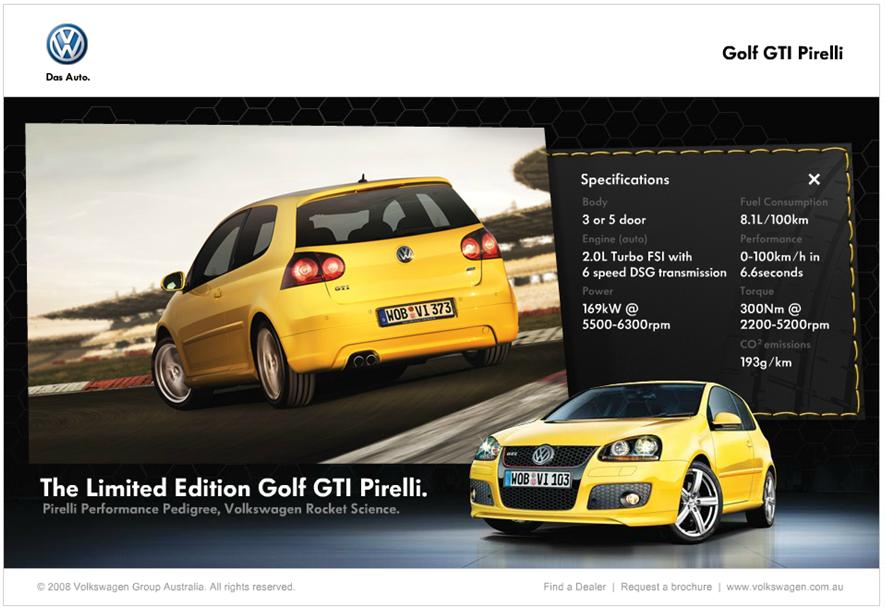Click the front alloy wheel of the small car
This screenshot has height=609, width=885.
pyautogui.click(x=697, y=502)
